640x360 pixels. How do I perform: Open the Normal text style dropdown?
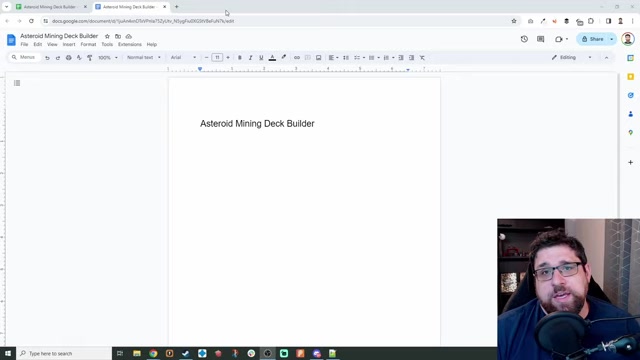click(x=144, y=58)
